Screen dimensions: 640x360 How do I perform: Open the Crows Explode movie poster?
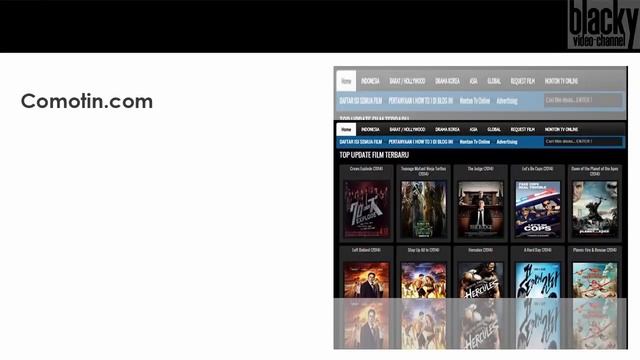pos(367,209)
